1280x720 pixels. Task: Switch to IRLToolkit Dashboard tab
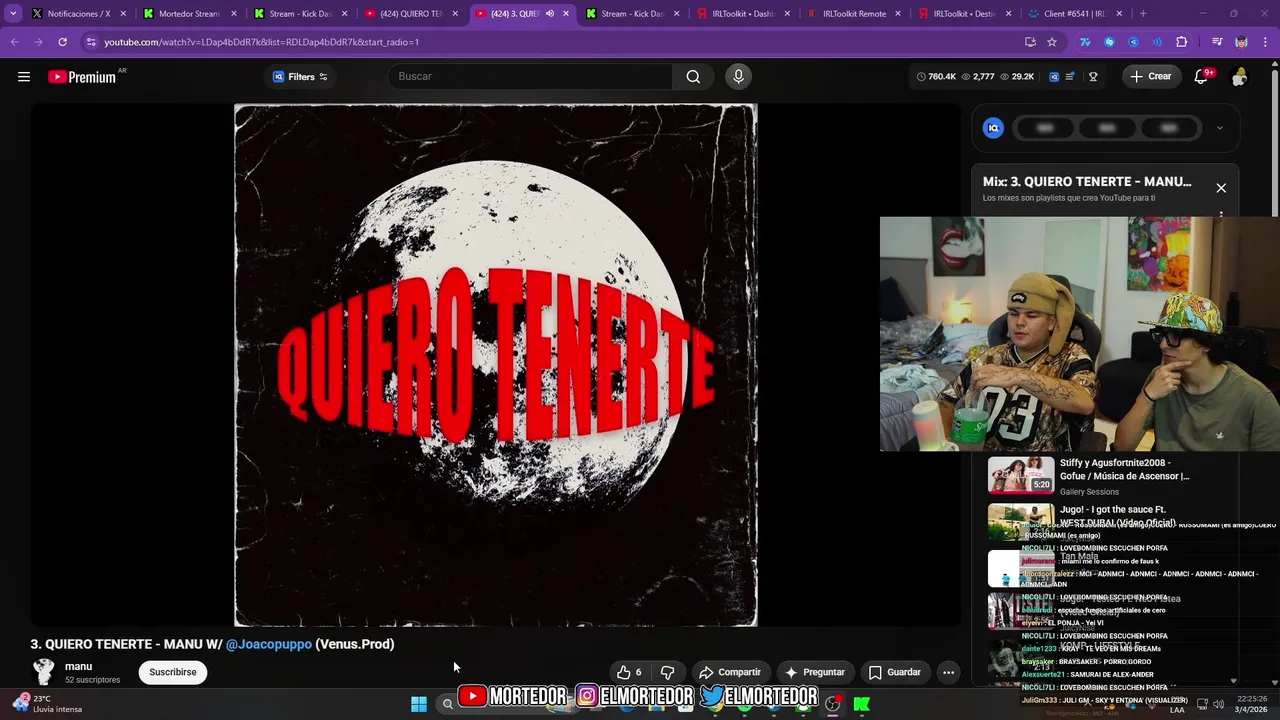pos(744,14)
